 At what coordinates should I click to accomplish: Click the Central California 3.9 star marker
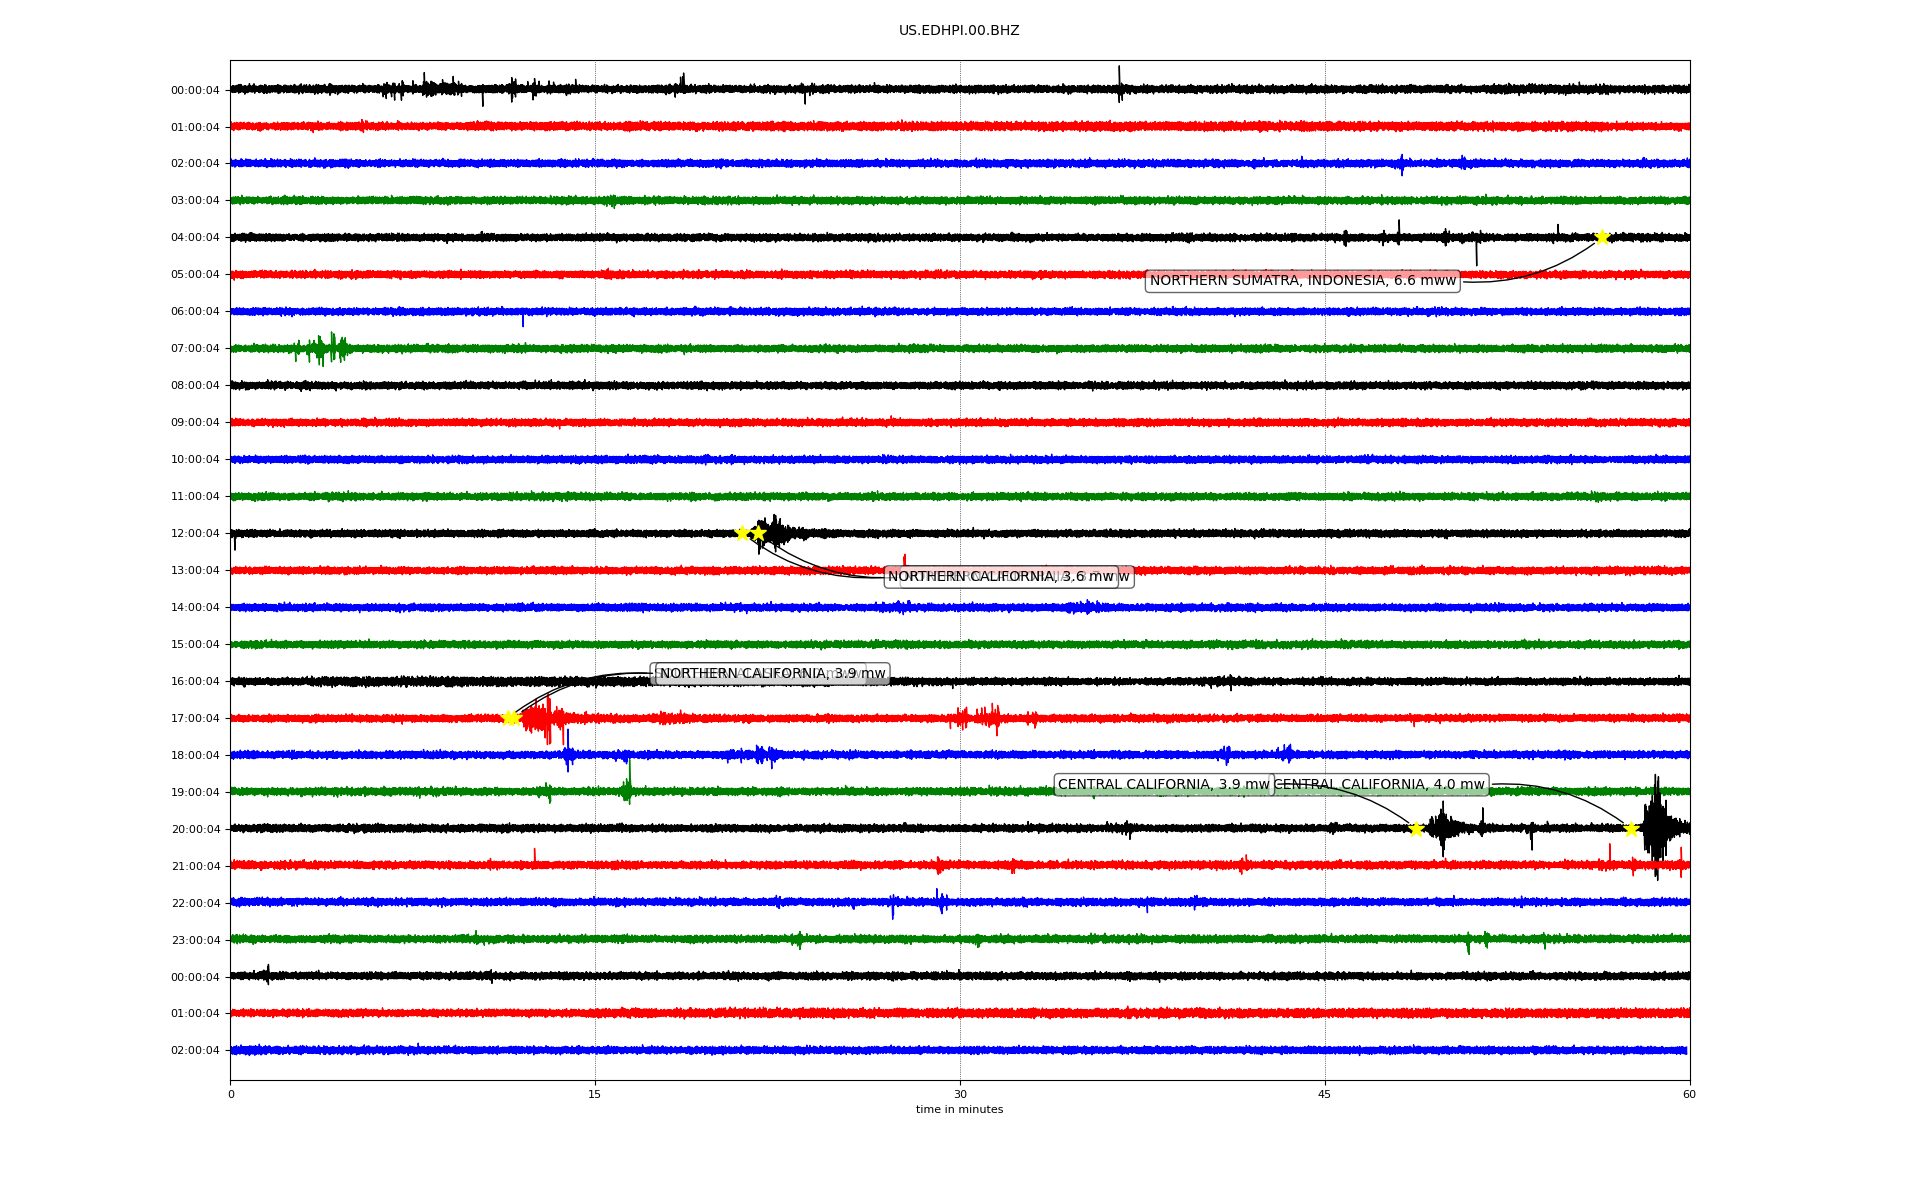(1416, 829)
